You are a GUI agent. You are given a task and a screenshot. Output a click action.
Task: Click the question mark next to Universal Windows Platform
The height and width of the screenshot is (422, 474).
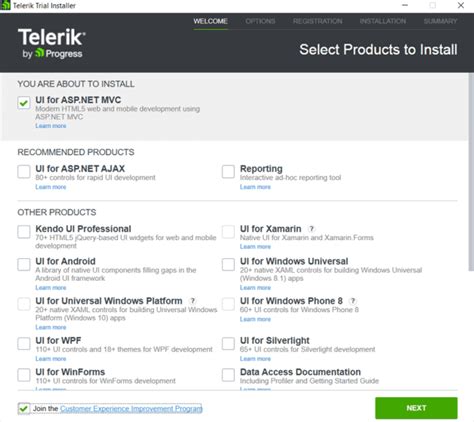pyautogui.click(x=192, y=301)
